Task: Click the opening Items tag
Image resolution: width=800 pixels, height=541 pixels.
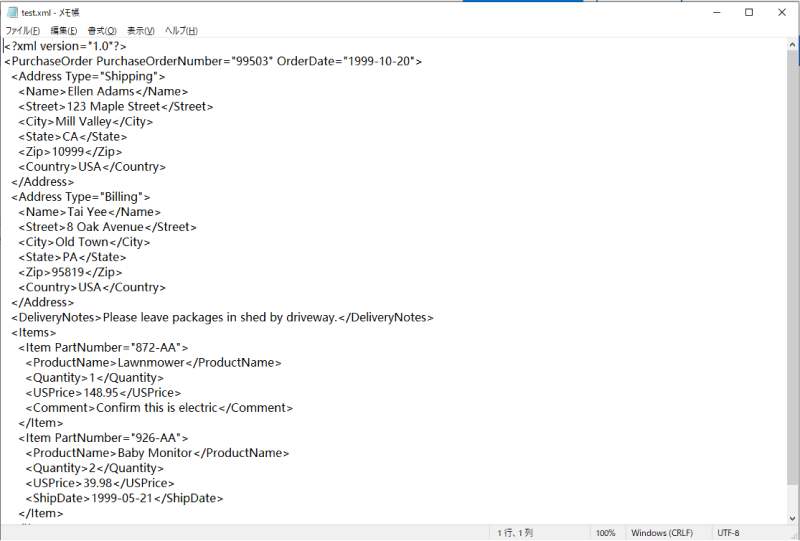Action: pyautogui.click(x=34, y=333)
